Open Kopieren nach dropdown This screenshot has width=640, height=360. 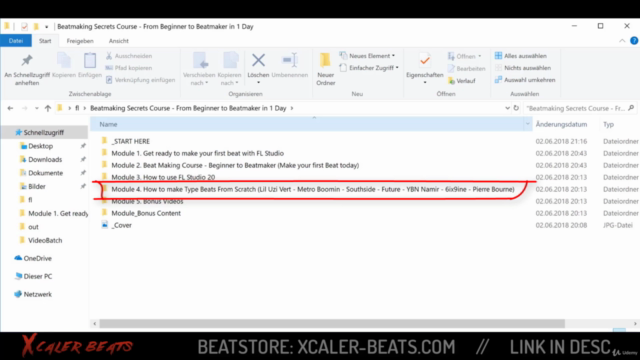click(229, 69)
